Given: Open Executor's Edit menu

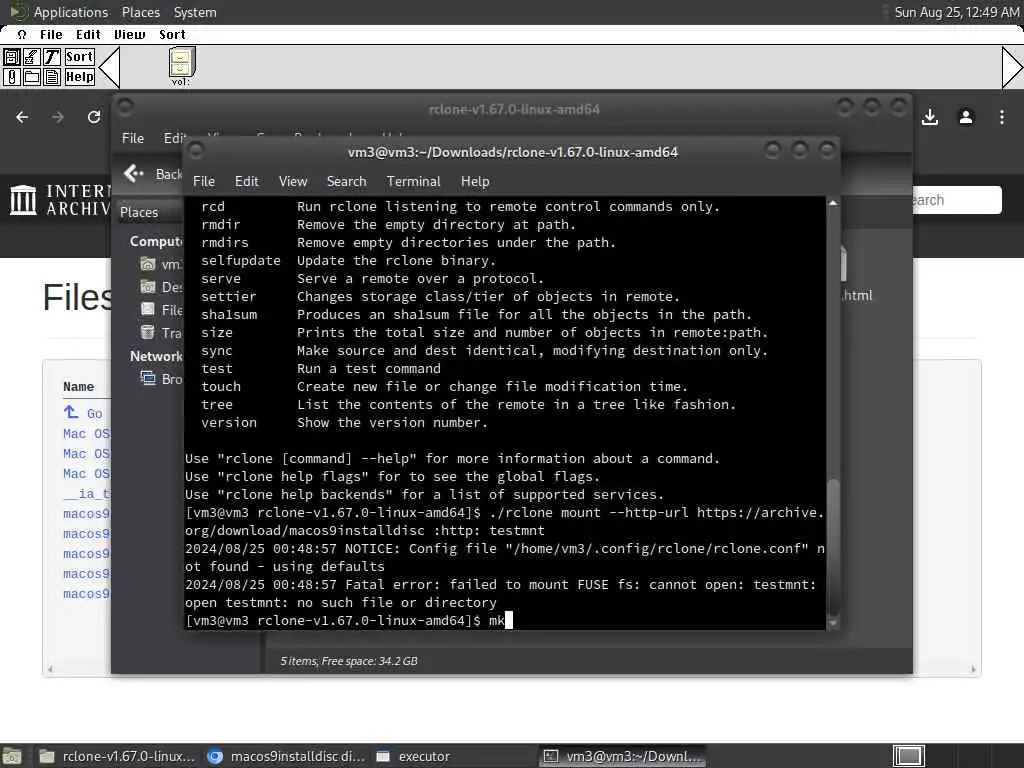Looking at the screenshot, I should 88,35.
